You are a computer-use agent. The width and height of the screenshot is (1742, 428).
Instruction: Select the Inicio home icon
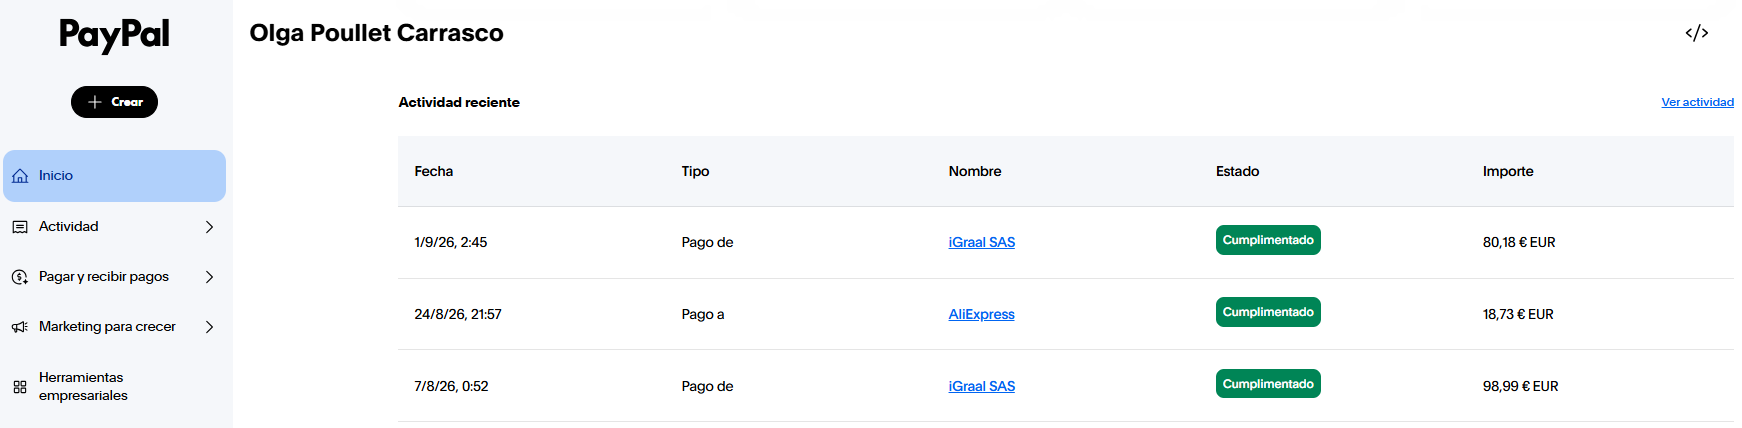tap(20, 176)
